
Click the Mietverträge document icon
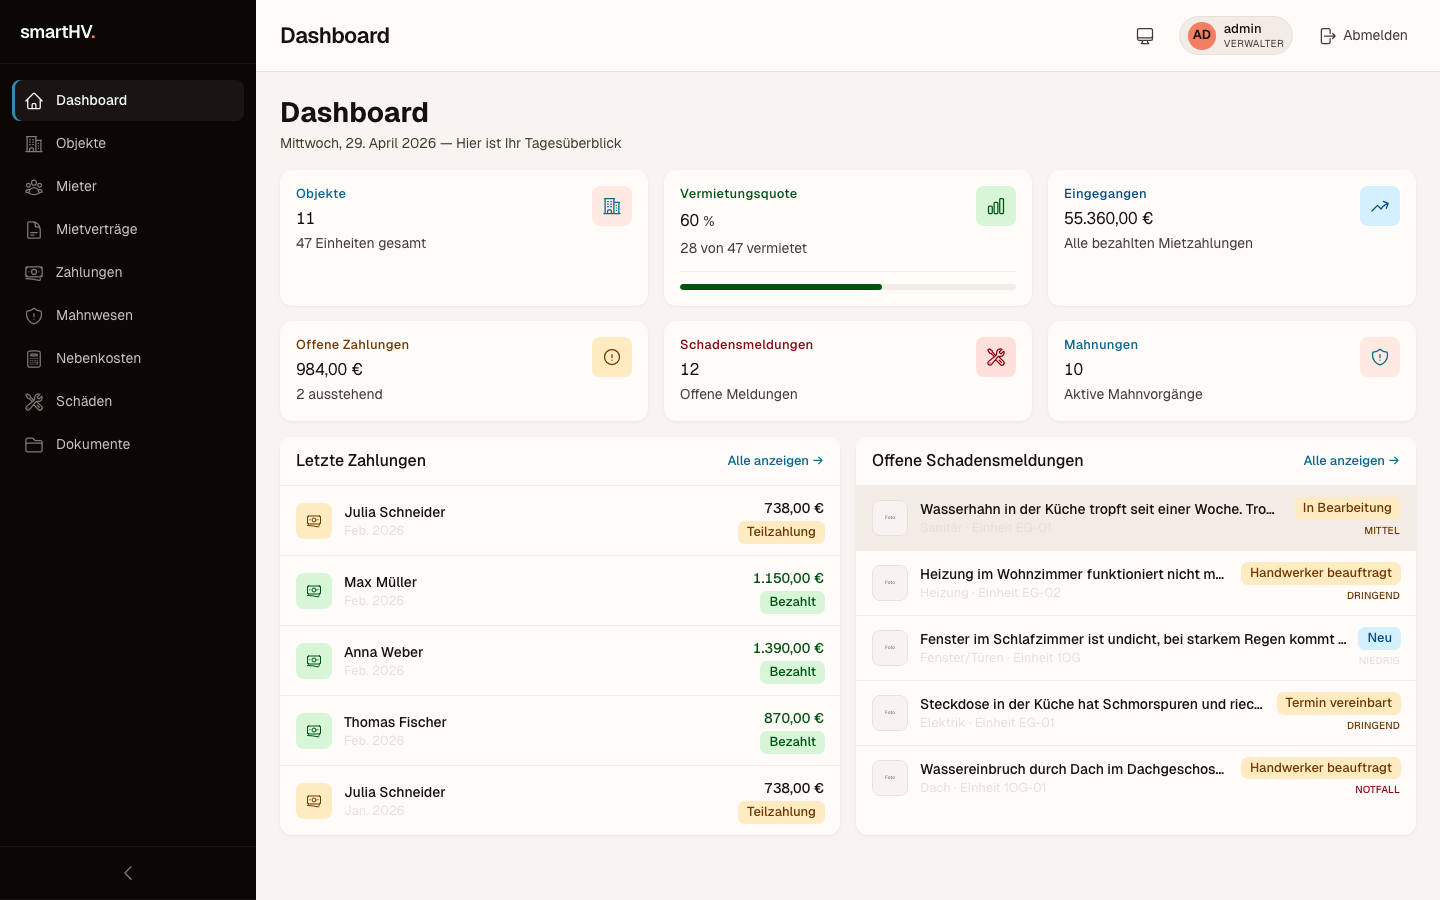[x=33, y=229]
